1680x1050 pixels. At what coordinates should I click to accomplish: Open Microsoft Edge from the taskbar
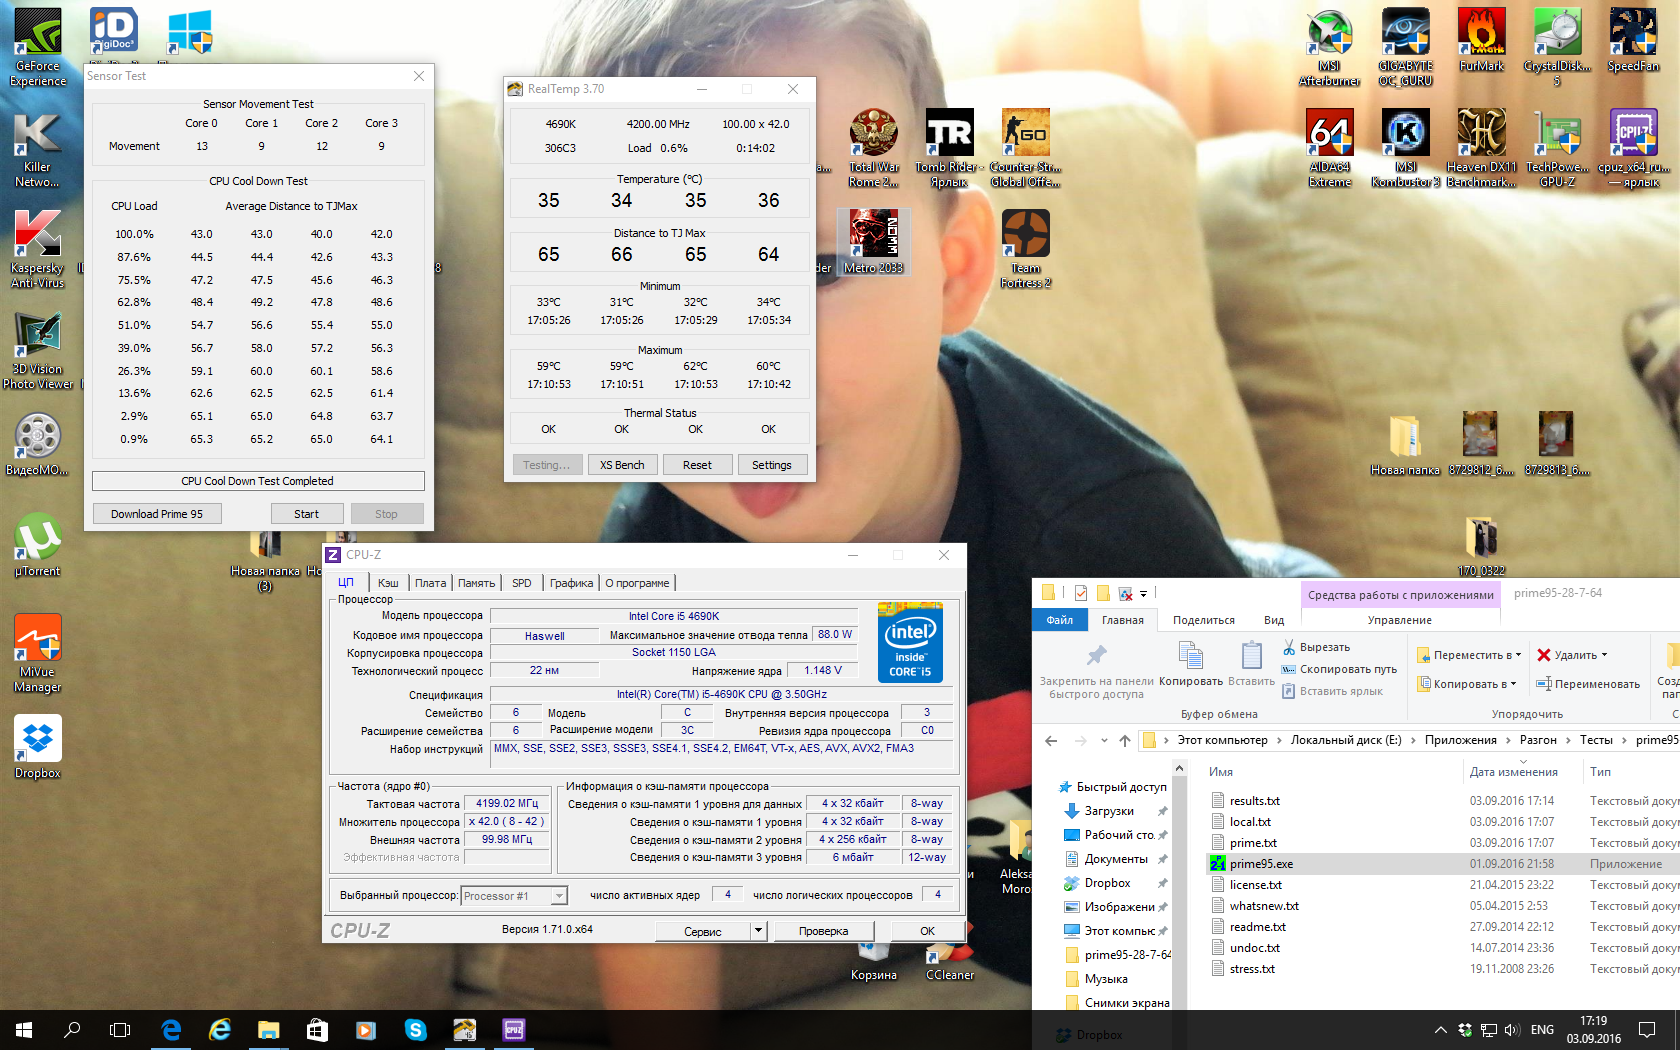point(171,1030)
